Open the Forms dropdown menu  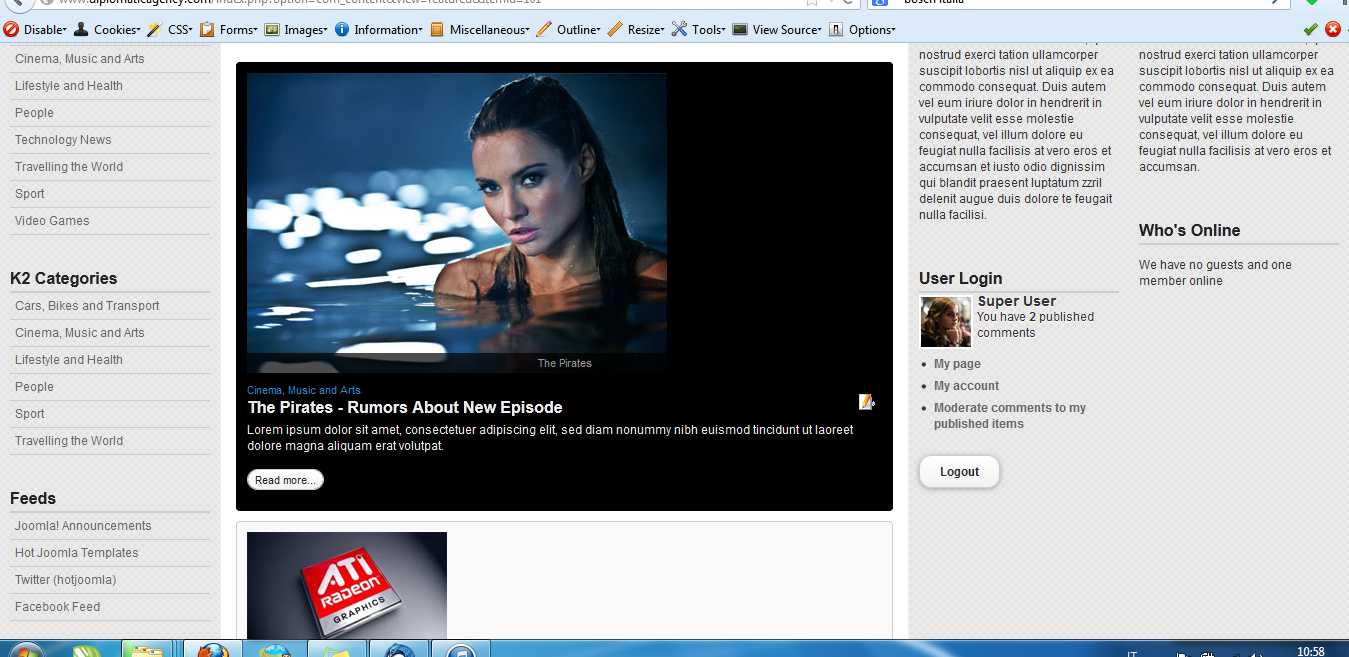click(x=229, y=30)
